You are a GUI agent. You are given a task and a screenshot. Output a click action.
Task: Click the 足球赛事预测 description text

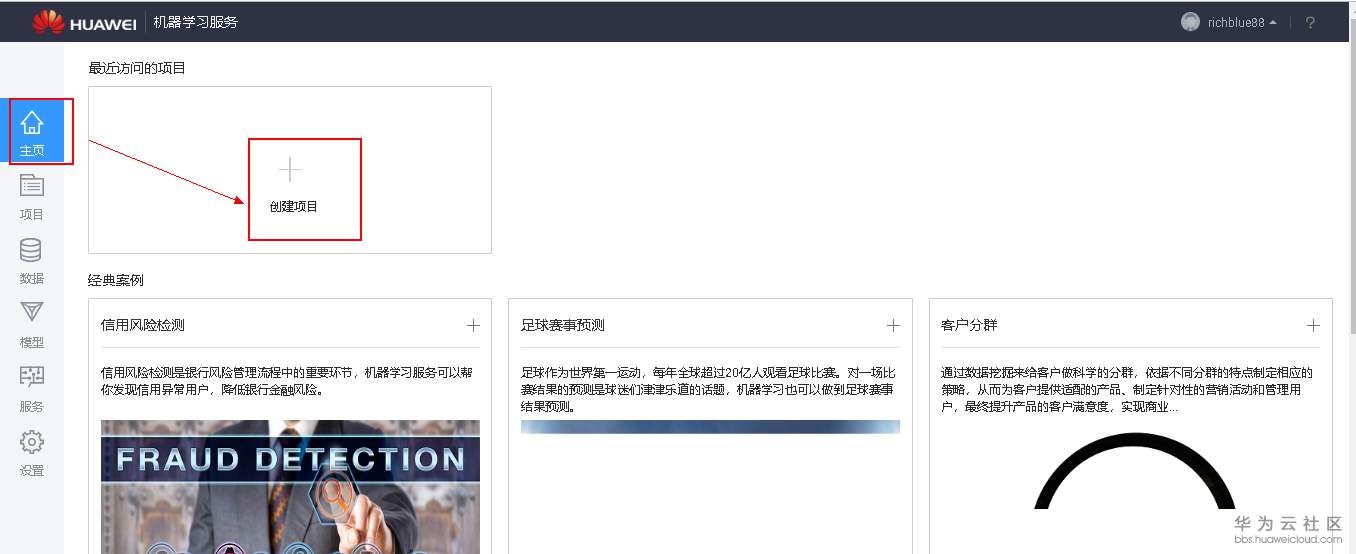point(708,390)
